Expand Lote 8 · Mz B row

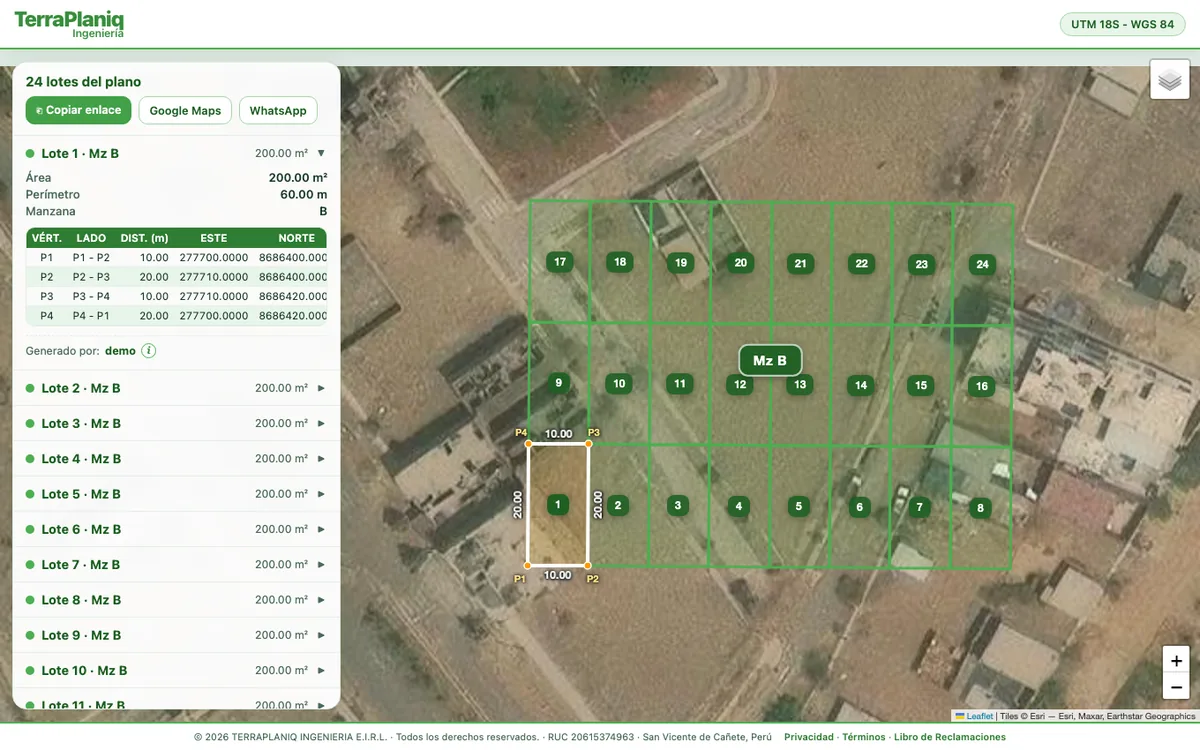click(x=176, y=600)
